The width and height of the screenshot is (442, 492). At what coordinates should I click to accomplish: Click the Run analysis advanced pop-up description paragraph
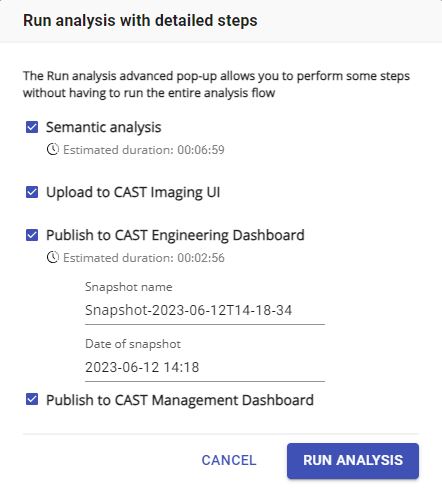[x=216, y=84]
